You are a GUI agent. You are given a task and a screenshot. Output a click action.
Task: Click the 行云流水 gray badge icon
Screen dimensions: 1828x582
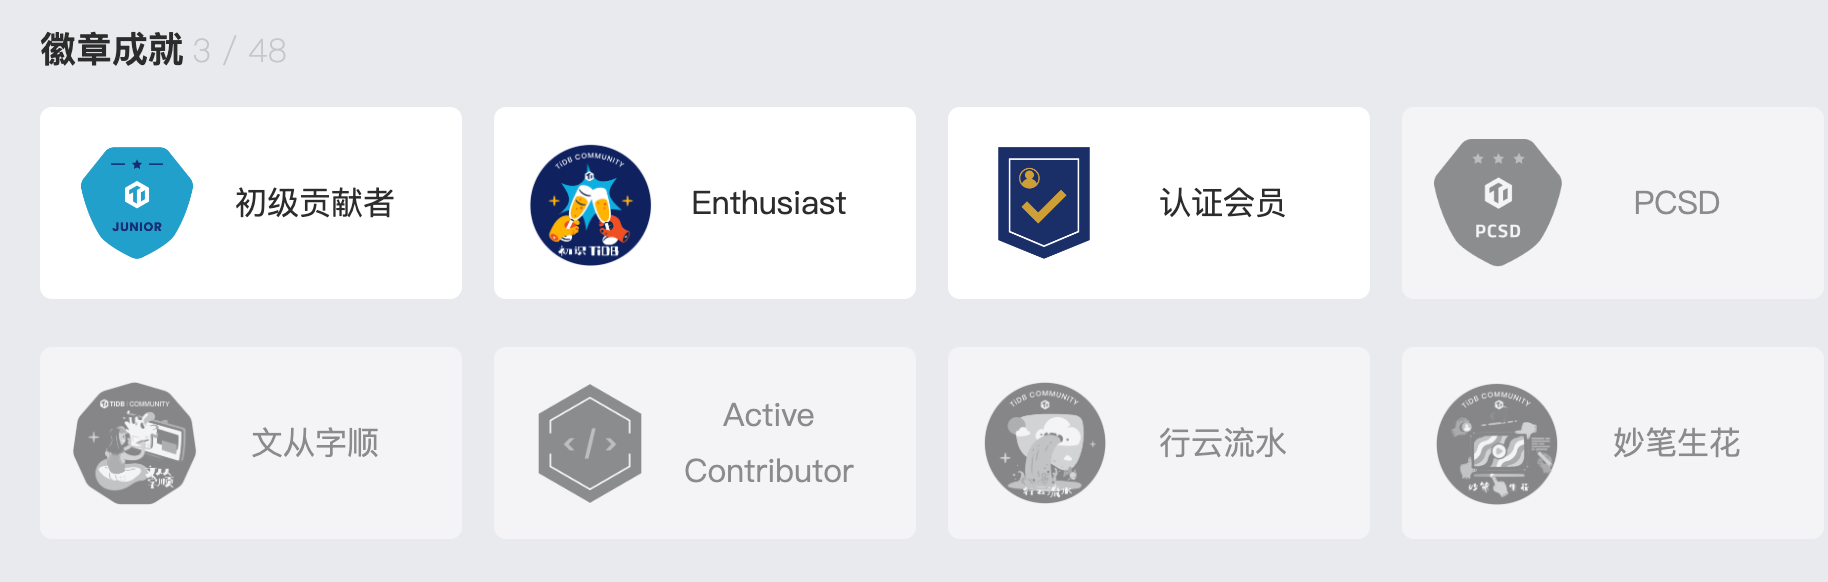[x=1044, y=443]
